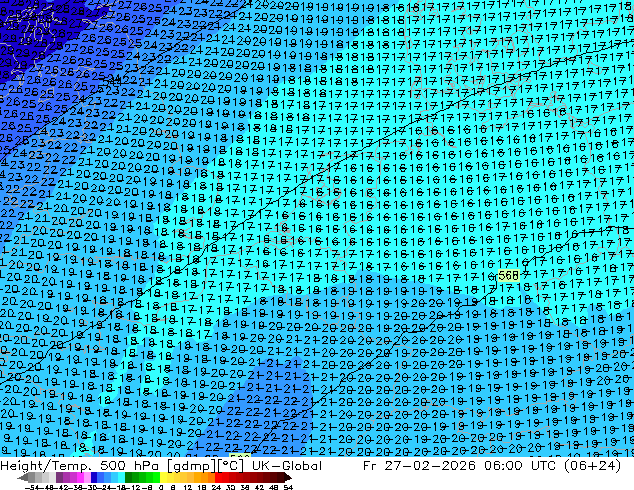Click the '54' maximum legend value
634x490 pixels.
point(288,488)
